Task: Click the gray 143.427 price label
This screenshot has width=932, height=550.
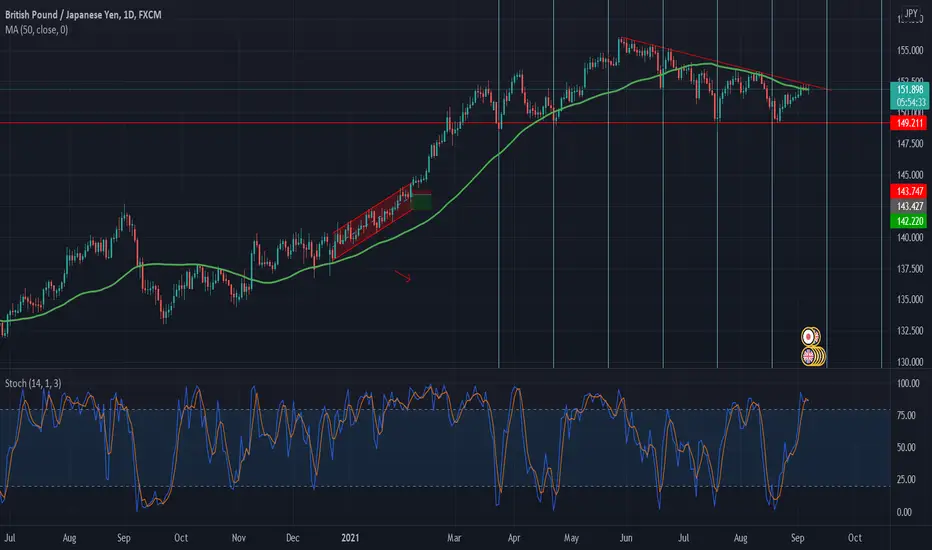Action: point(909,206)
